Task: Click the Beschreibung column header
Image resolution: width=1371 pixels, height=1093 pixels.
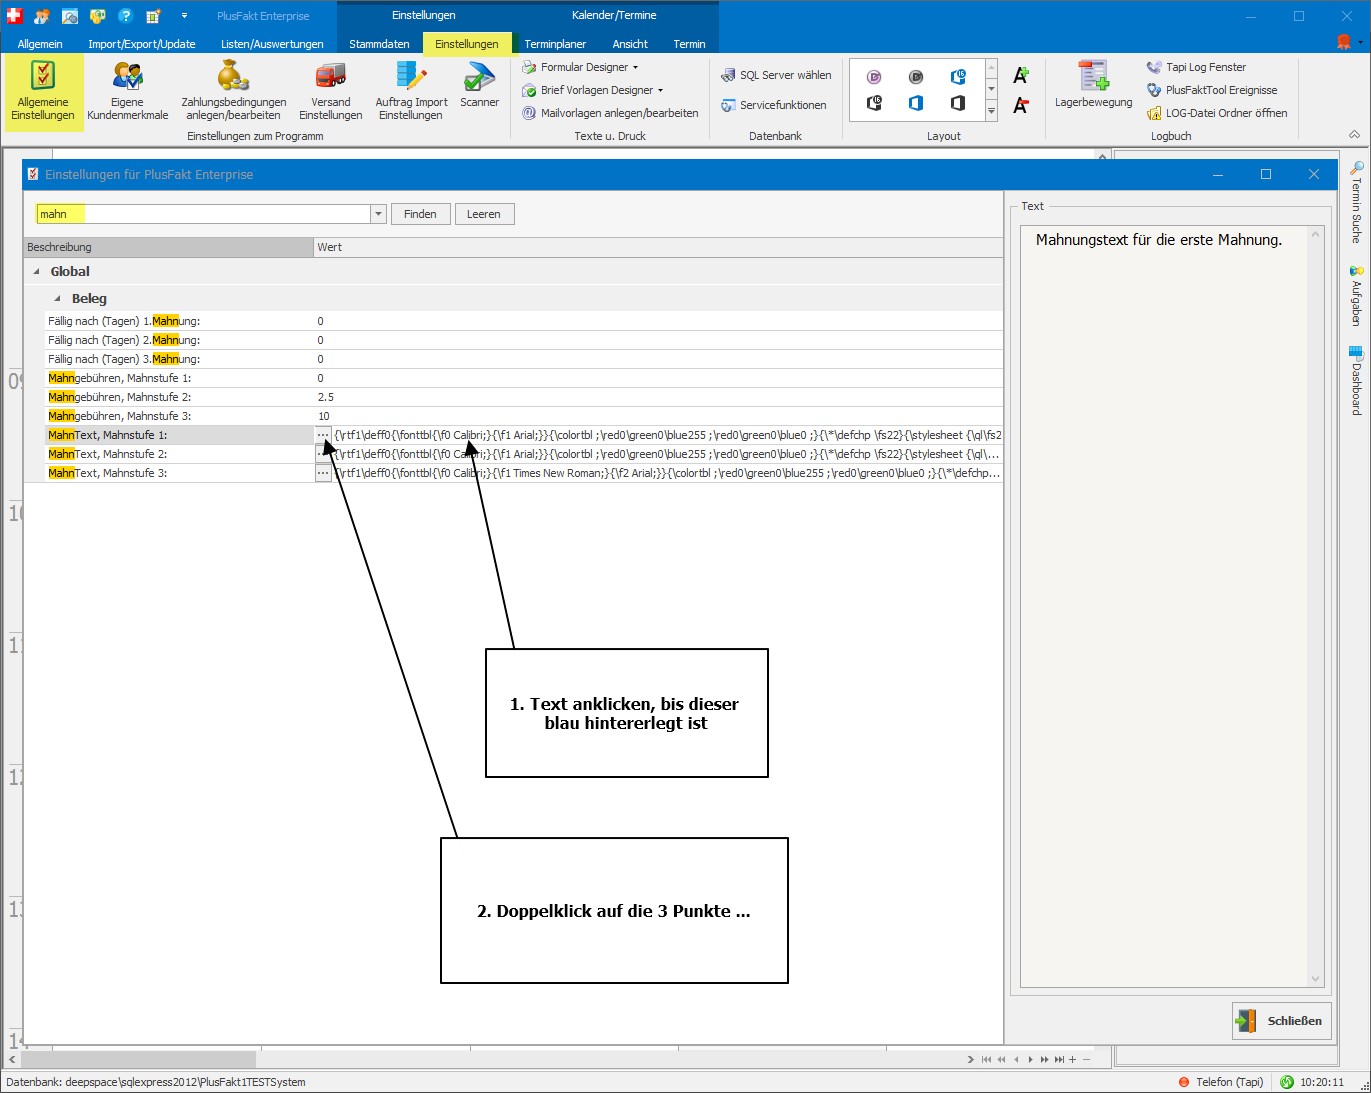Action: [169, 247]
